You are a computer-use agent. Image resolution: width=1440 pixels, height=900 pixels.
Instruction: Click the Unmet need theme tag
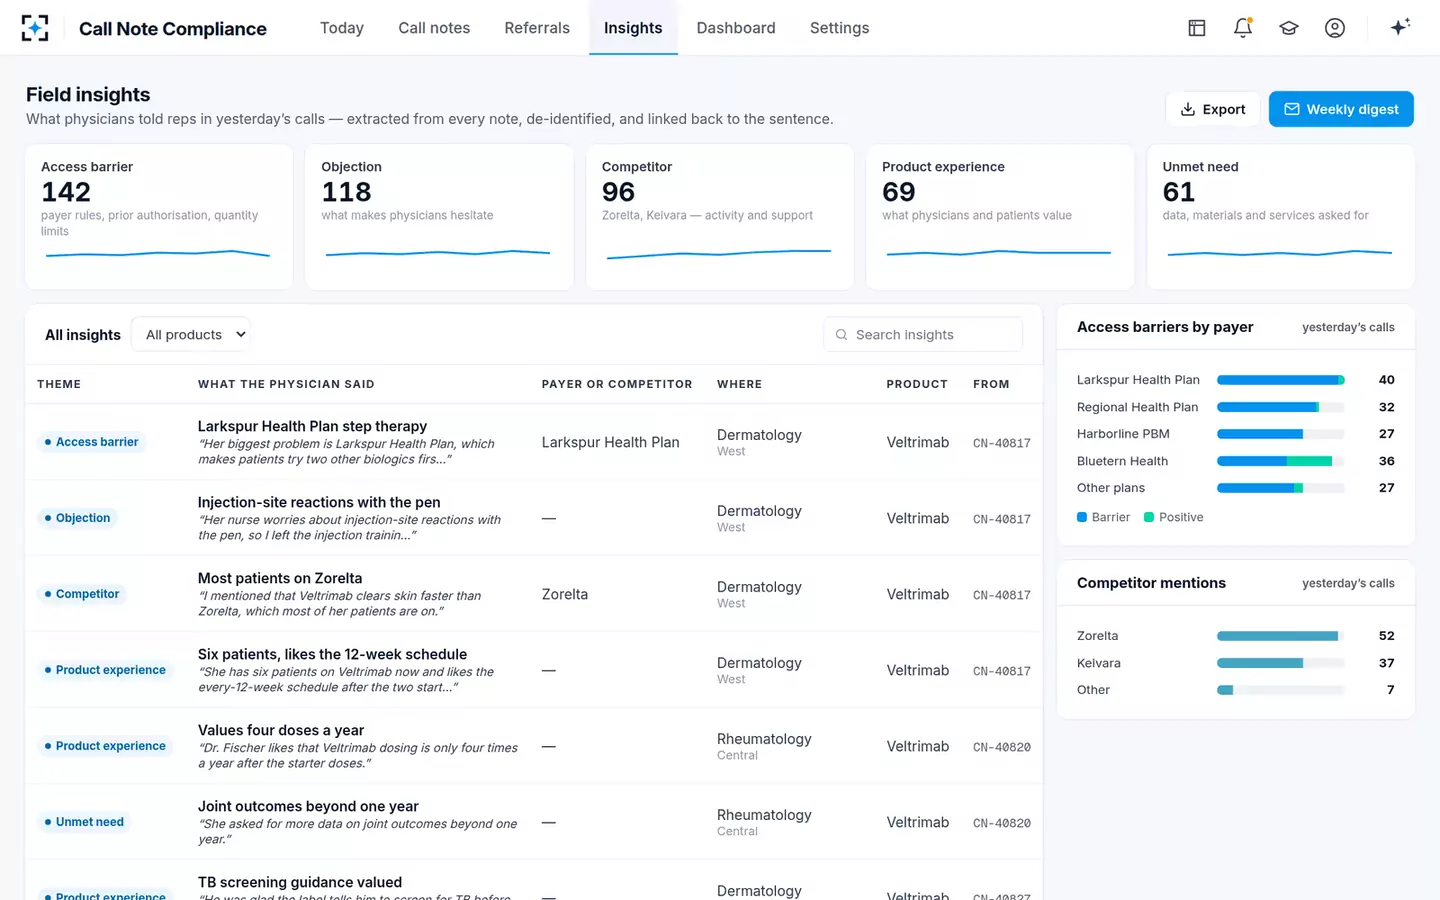(x=84, y=822)
